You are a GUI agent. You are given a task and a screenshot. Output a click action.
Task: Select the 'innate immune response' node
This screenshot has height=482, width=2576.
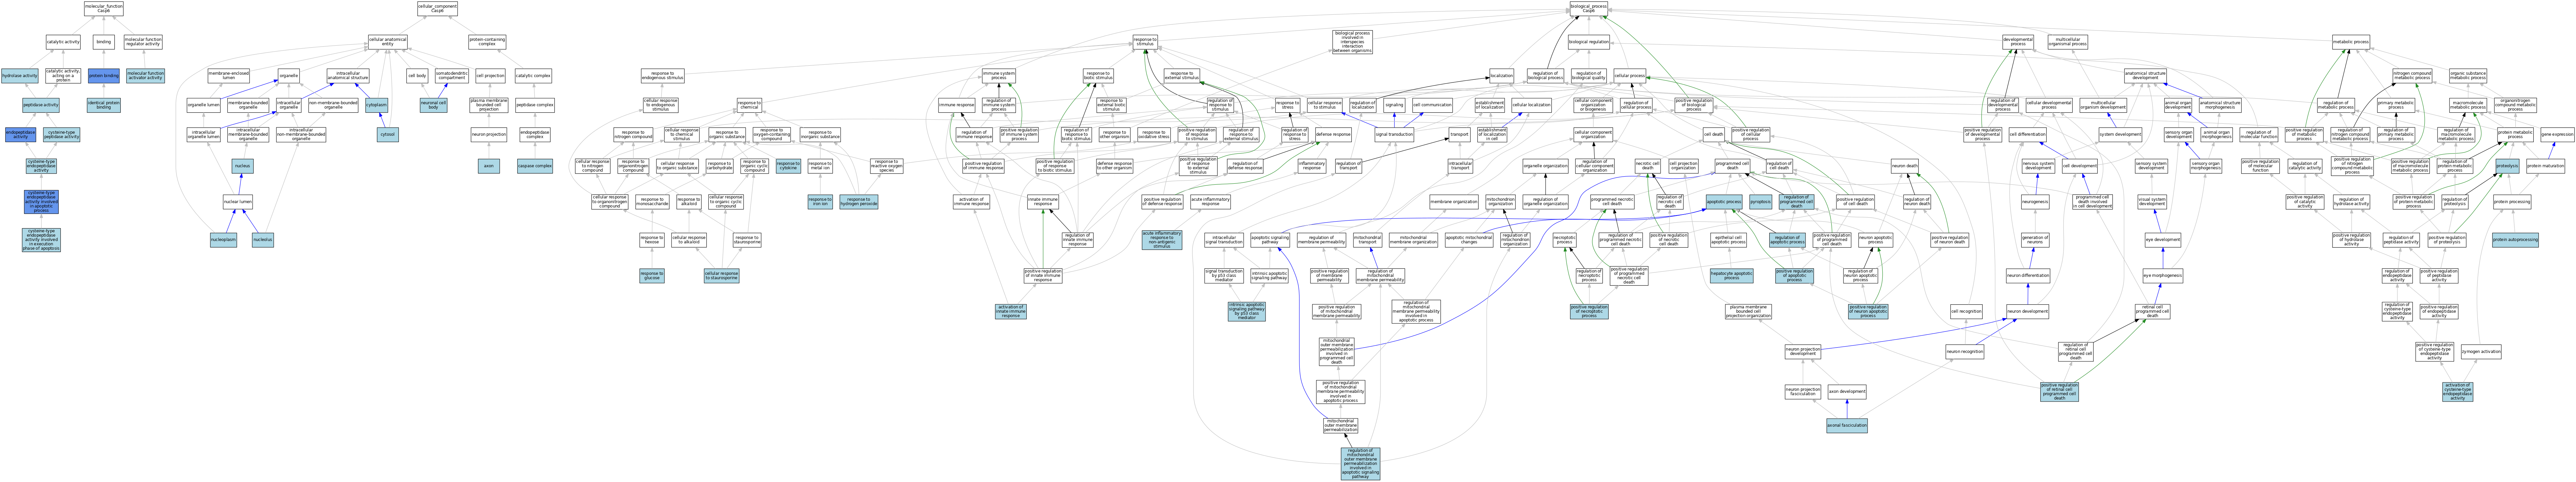click(1043, 202)
